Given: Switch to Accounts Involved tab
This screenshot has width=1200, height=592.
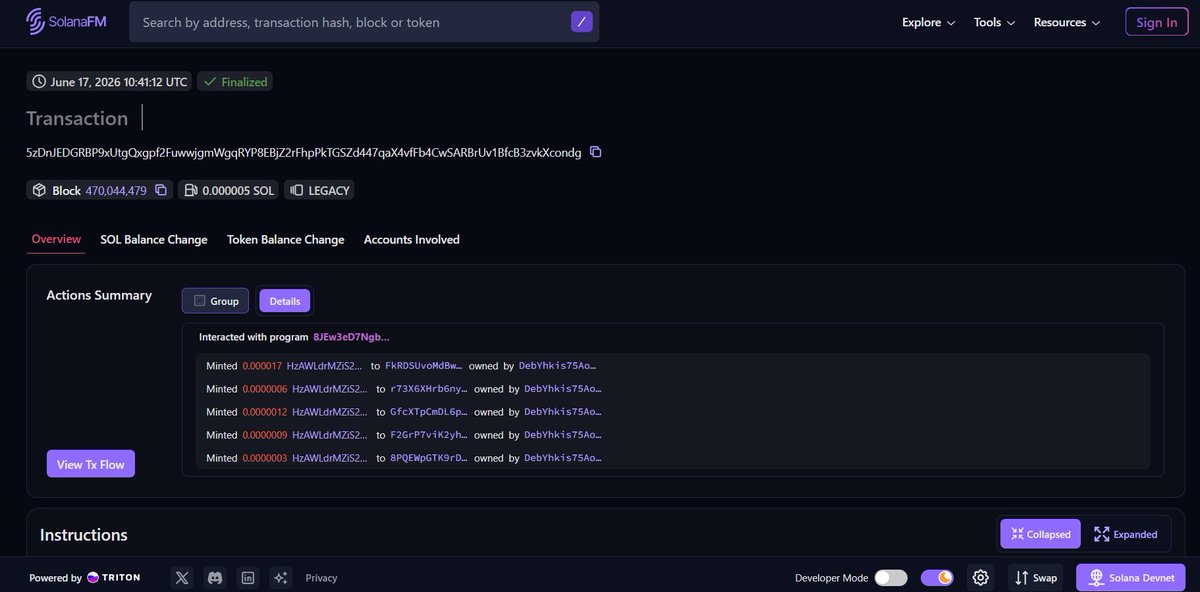Looking at the screenshot, I should [412, 240].
